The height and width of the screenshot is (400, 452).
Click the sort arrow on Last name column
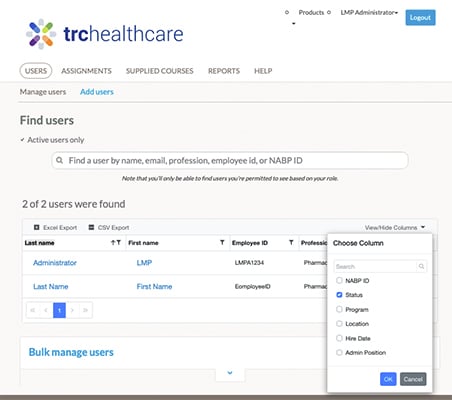click(113, 243)
